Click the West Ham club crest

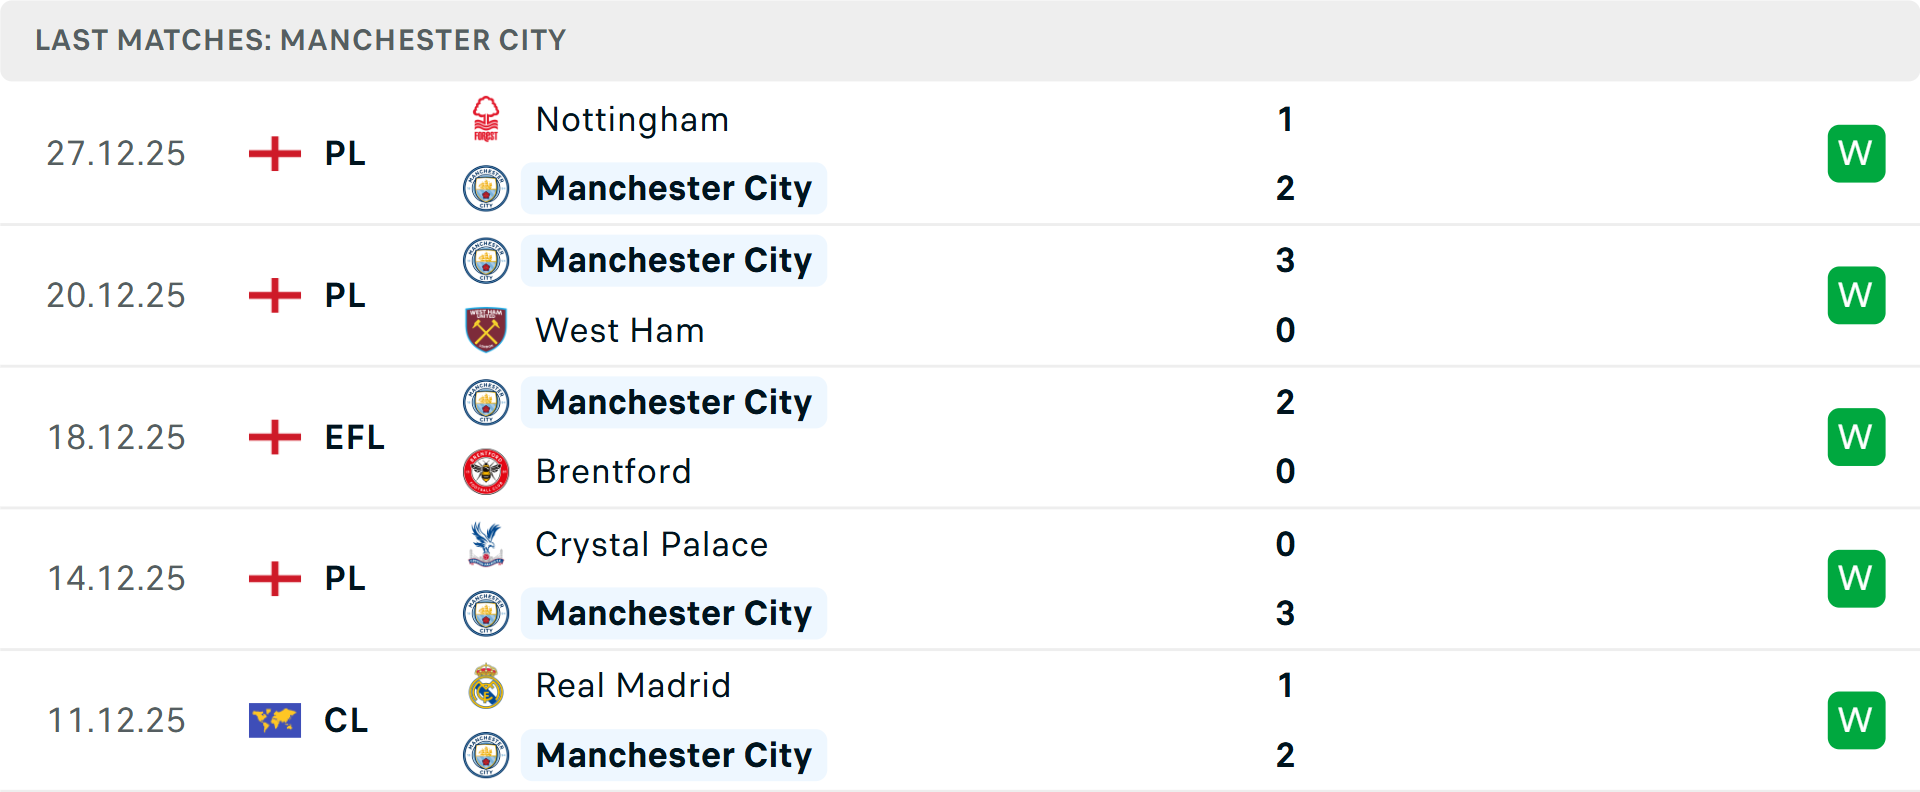tap(486, 330)
